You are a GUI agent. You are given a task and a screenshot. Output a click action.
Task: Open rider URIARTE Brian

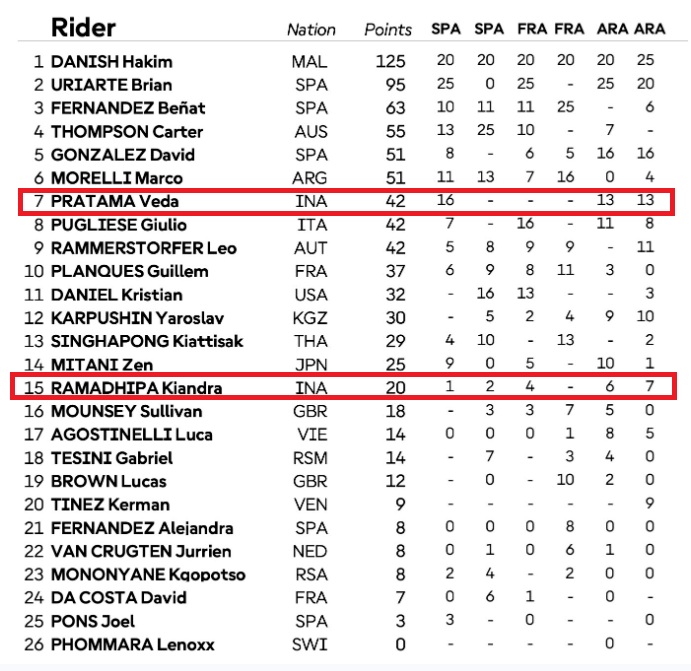click(x=111, y=85)
